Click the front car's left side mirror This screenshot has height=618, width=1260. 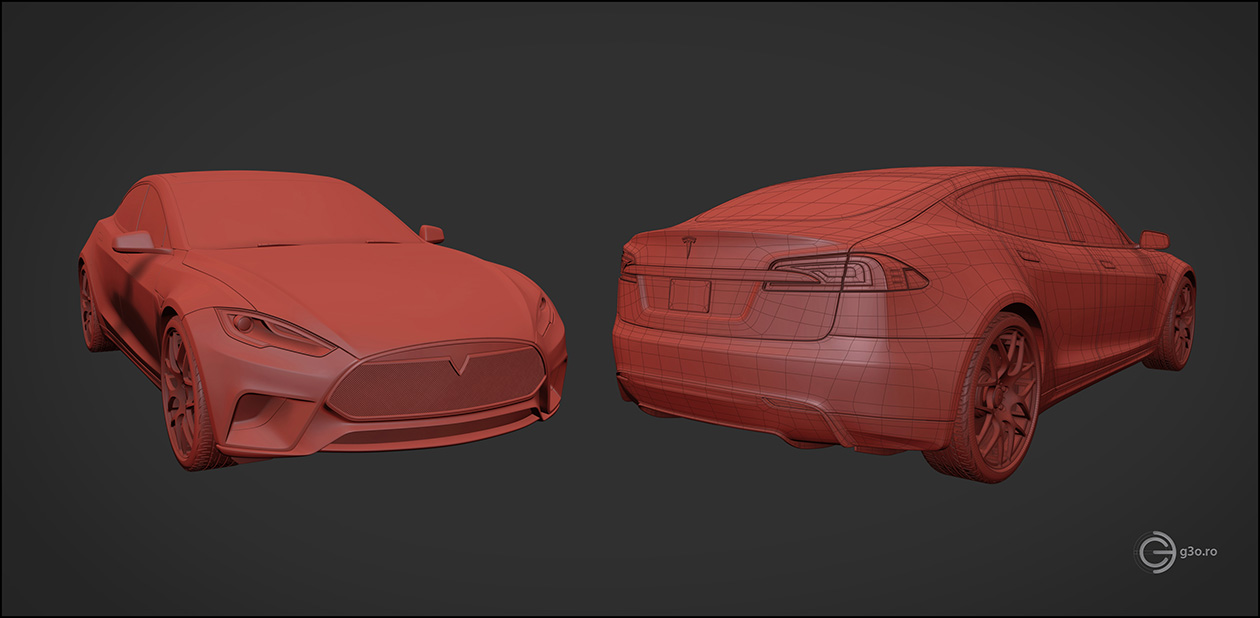[135, 242]
